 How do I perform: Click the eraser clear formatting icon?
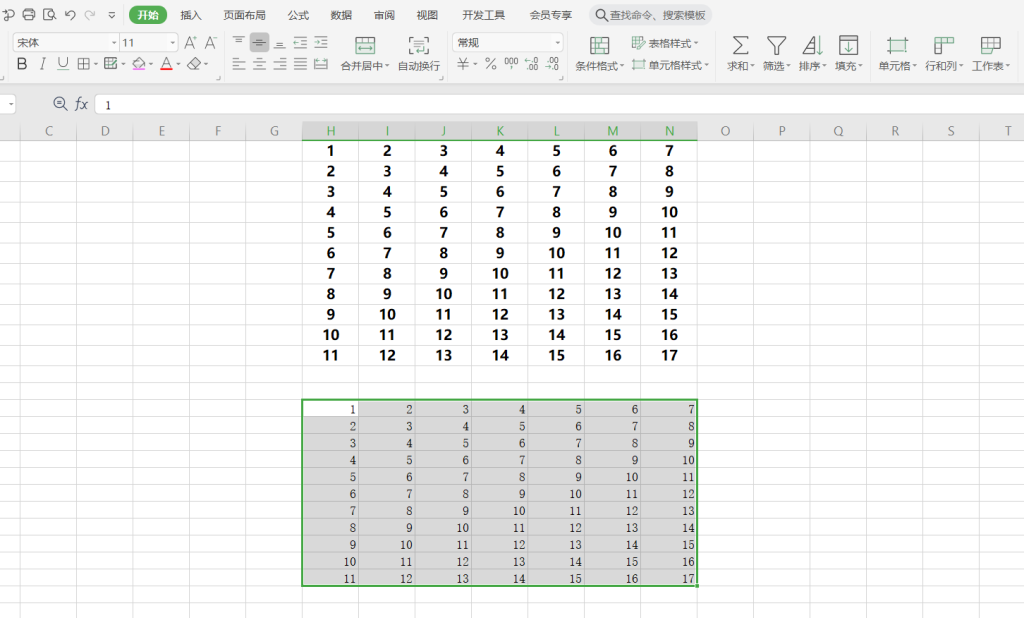194,63
